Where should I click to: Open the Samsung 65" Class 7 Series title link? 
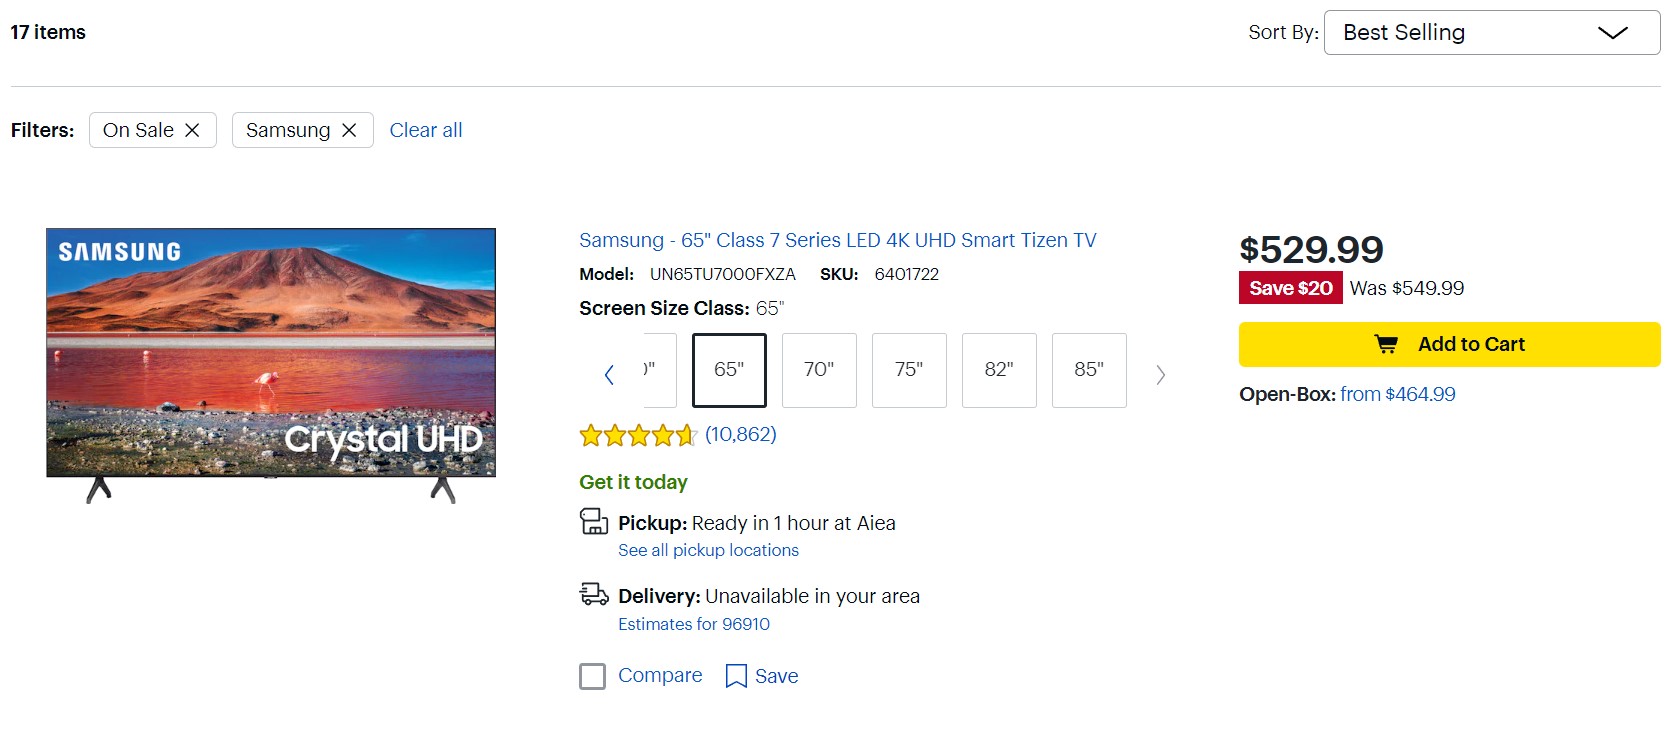(837, 240)
